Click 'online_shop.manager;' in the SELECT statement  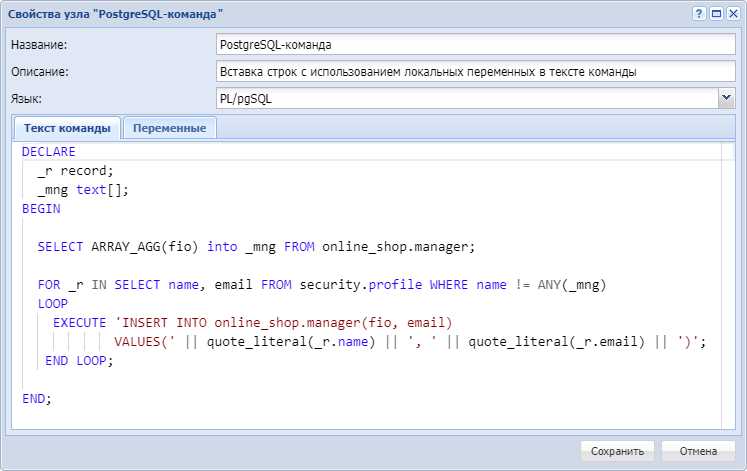(398, 247)
